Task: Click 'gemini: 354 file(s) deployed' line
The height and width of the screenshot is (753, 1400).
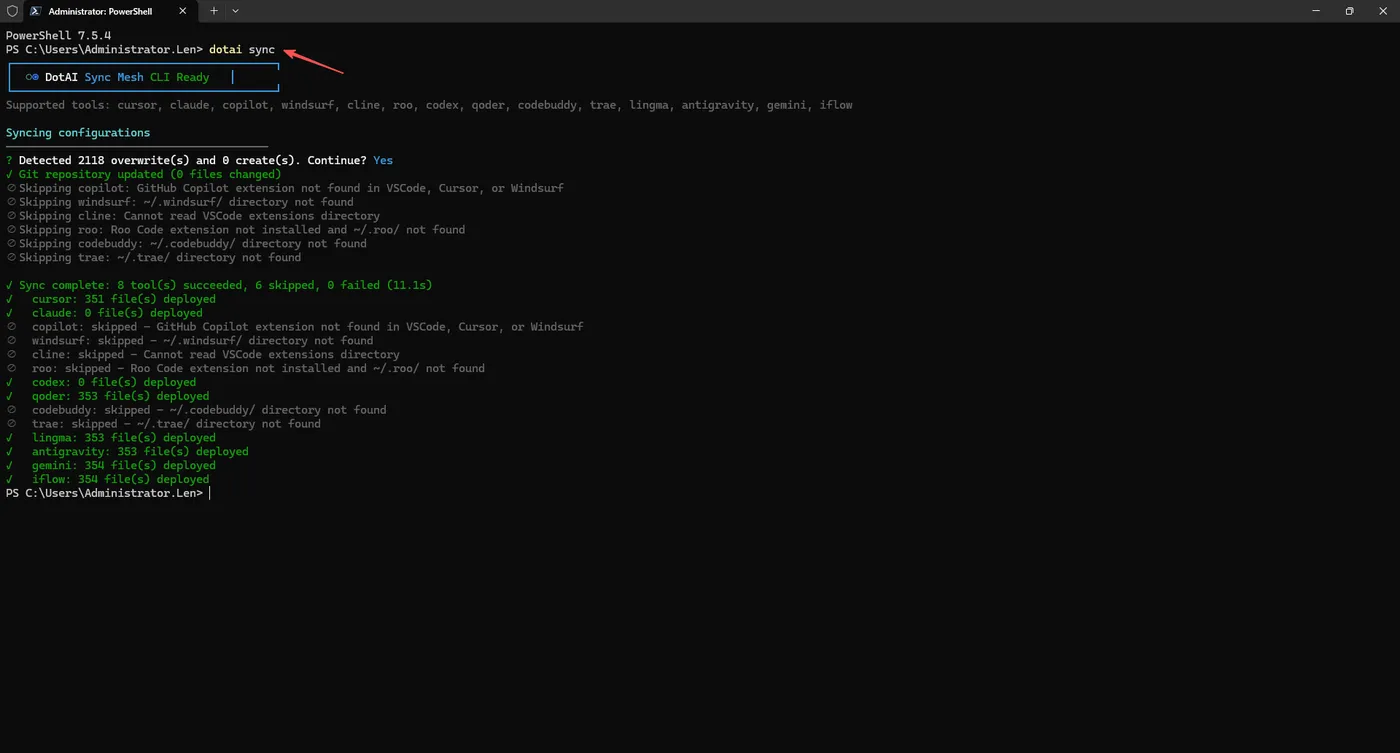Action: point(111,466)
